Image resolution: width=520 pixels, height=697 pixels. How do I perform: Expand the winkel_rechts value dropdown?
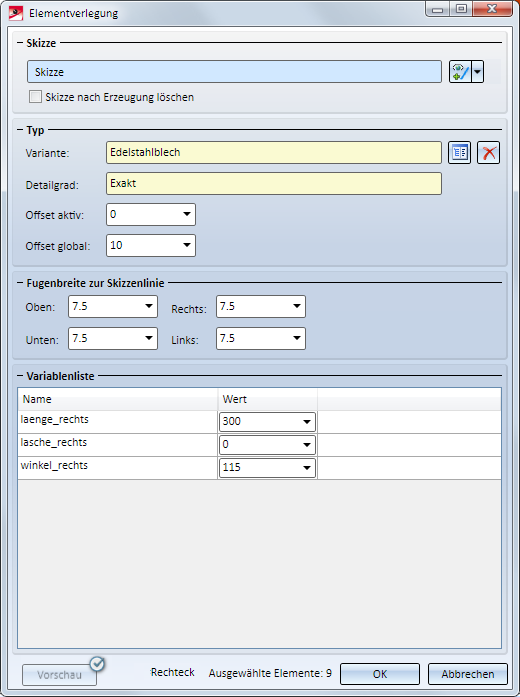point(307,468)
